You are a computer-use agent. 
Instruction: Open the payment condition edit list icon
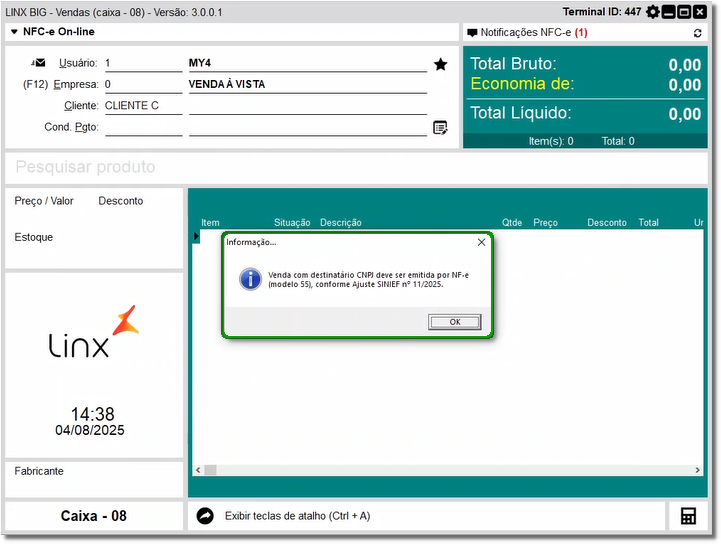pos(440,127)
